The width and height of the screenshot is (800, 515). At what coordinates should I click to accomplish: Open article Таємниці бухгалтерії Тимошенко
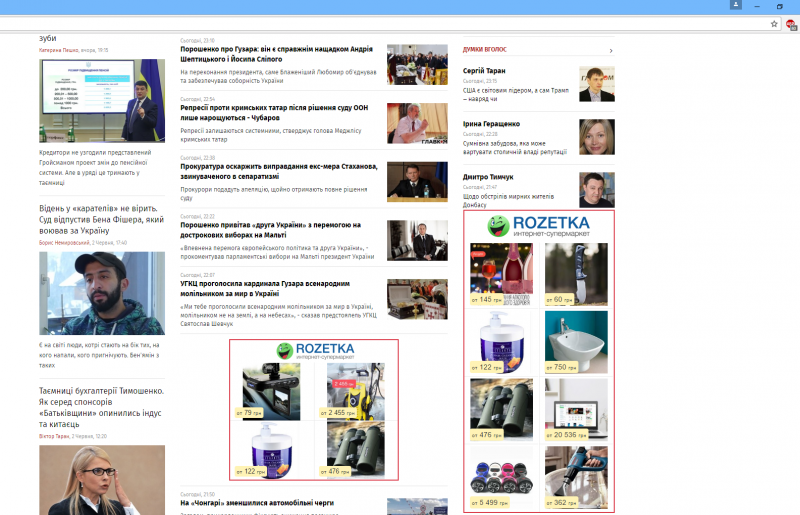point(101,407)
